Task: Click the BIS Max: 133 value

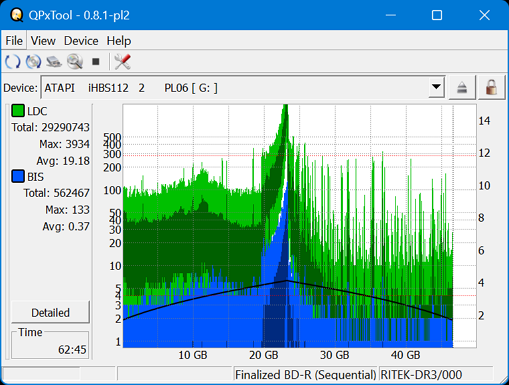Action: [x=67, y=210]
